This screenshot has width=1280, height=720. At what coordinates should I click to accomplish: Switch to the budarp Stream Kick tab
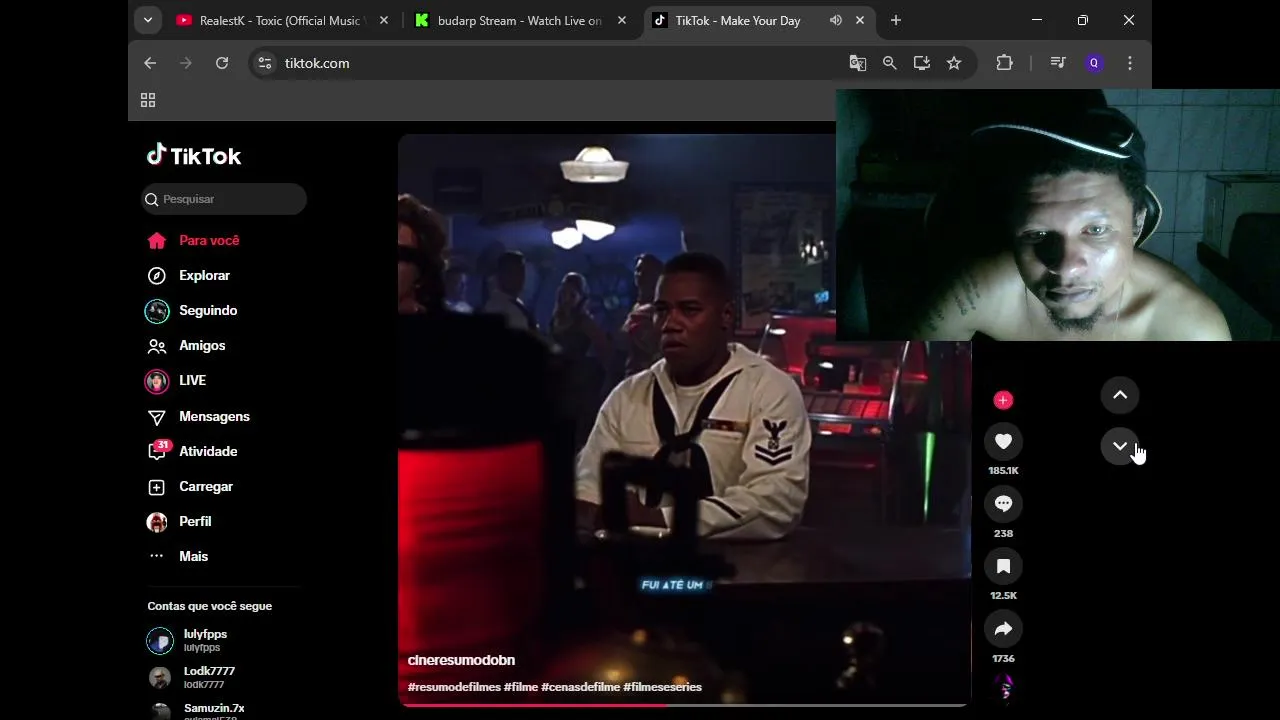(520, 20)
